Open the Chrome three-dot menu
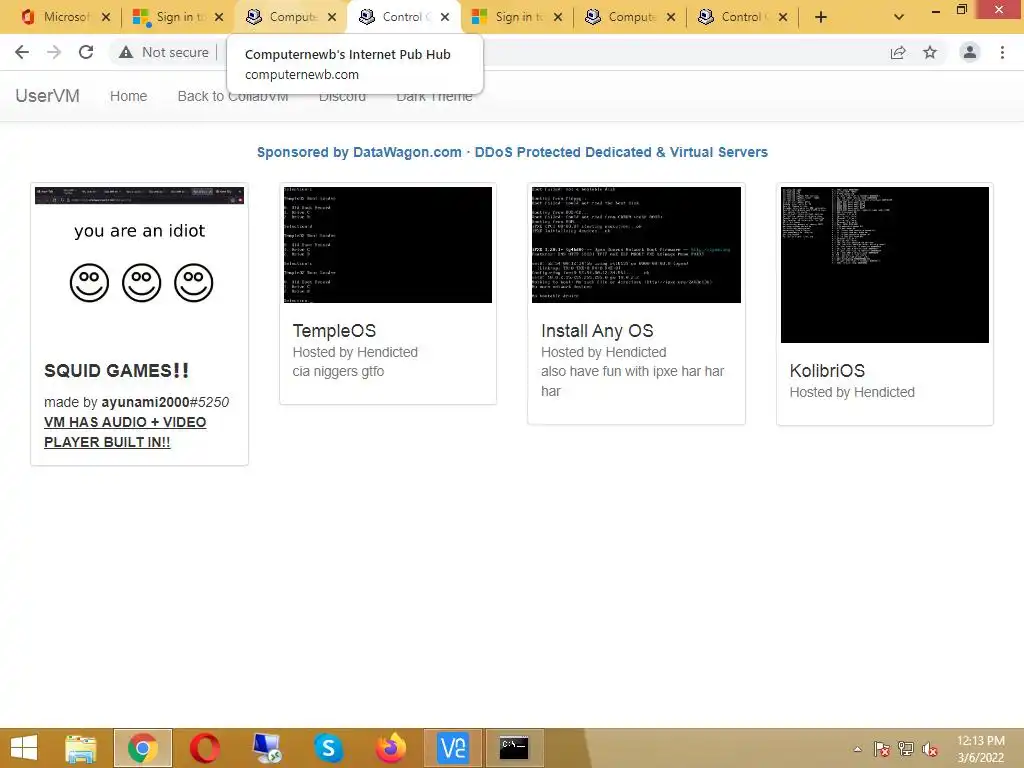The image size is (1024, 768). click(x=1002, y=52)
